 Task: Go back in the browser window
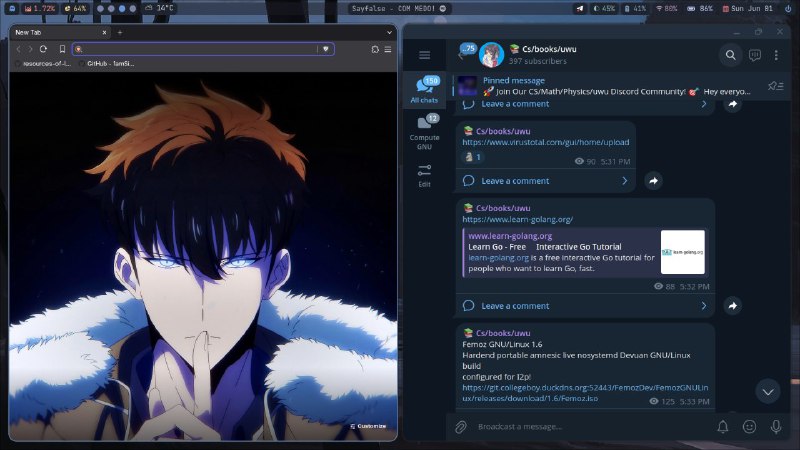[18, 49]
